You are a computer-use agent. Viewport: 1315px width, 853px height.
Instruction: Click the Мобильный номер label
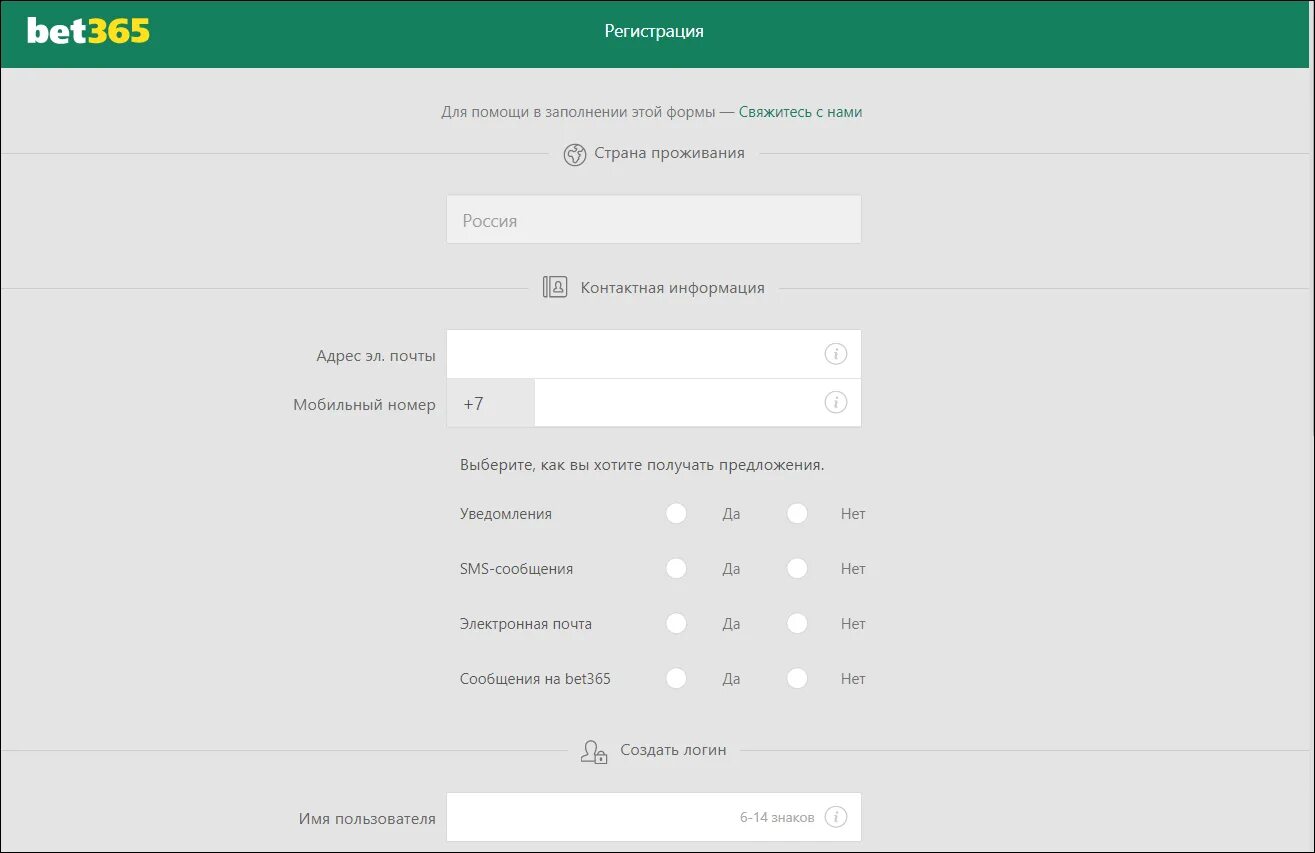364,405
